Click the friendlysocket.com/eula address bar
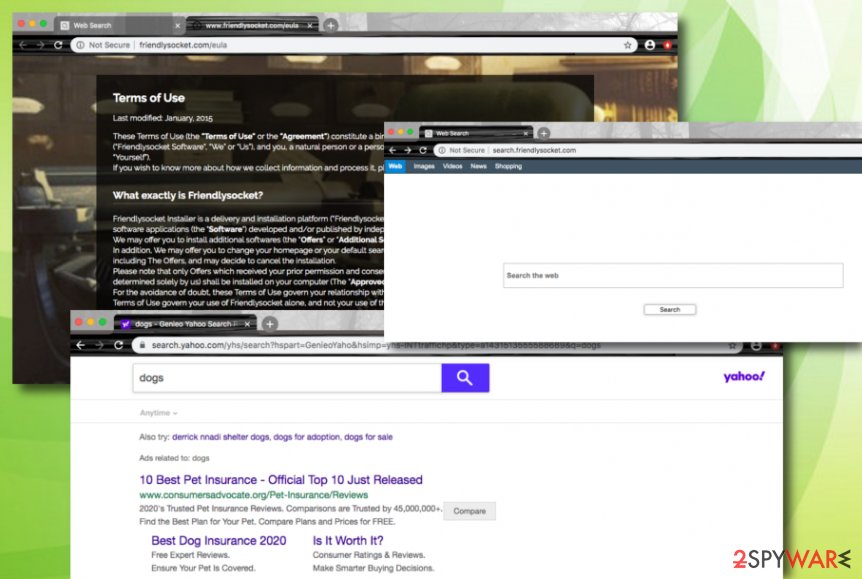 [352, 45]
